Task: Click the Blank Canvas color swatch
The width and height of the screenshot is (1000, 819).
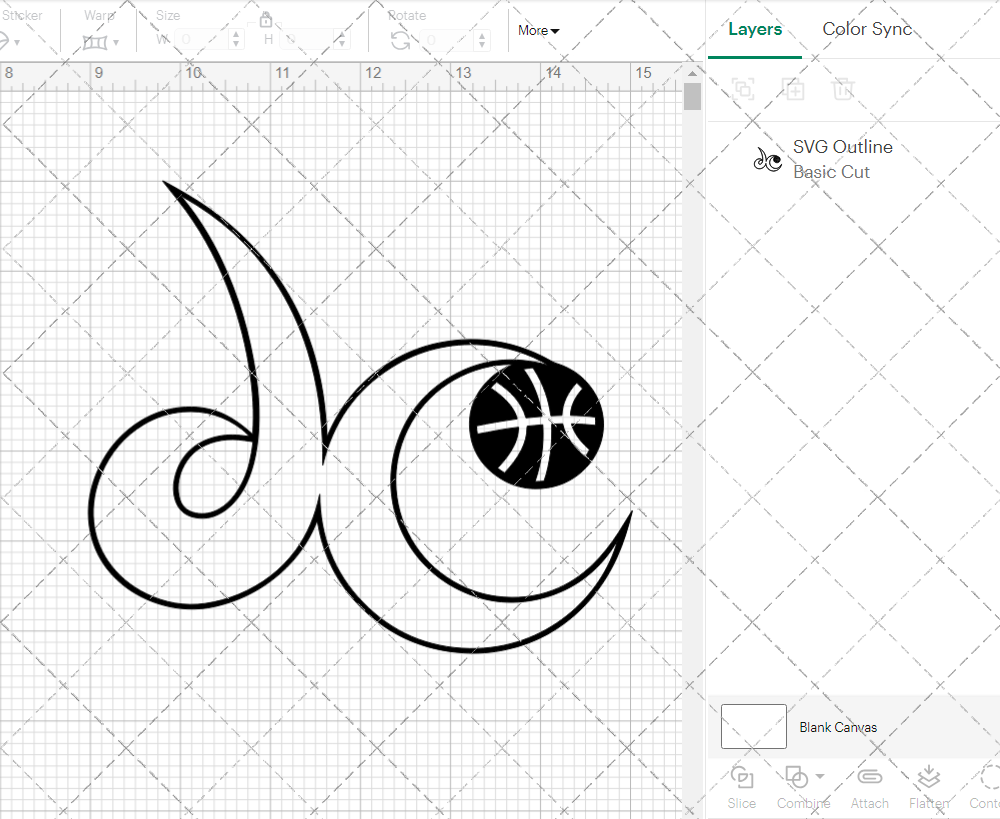Action: (x=752, y=727)
